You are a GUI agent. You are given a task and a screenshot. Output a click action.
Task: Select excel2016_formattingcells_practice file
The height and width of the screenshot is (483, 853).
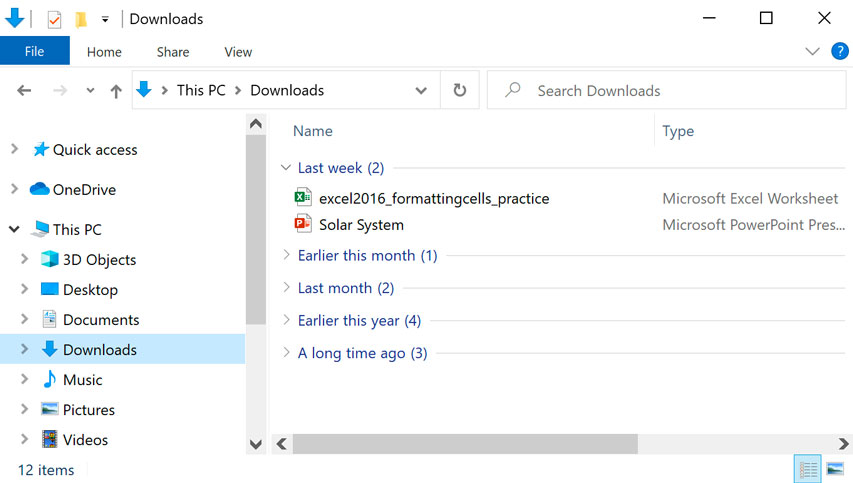(433, 198)
